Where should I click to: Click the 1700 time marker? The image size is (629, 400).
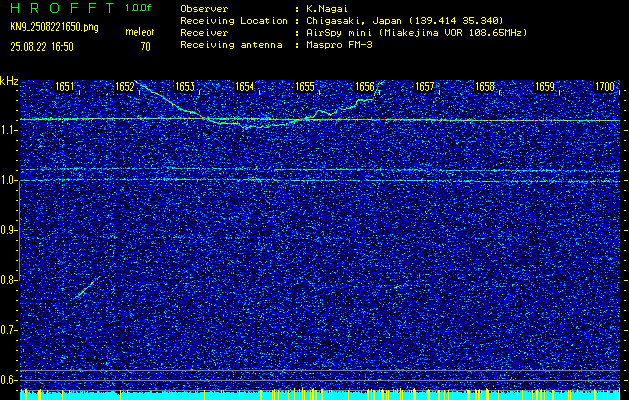point(605,87)
